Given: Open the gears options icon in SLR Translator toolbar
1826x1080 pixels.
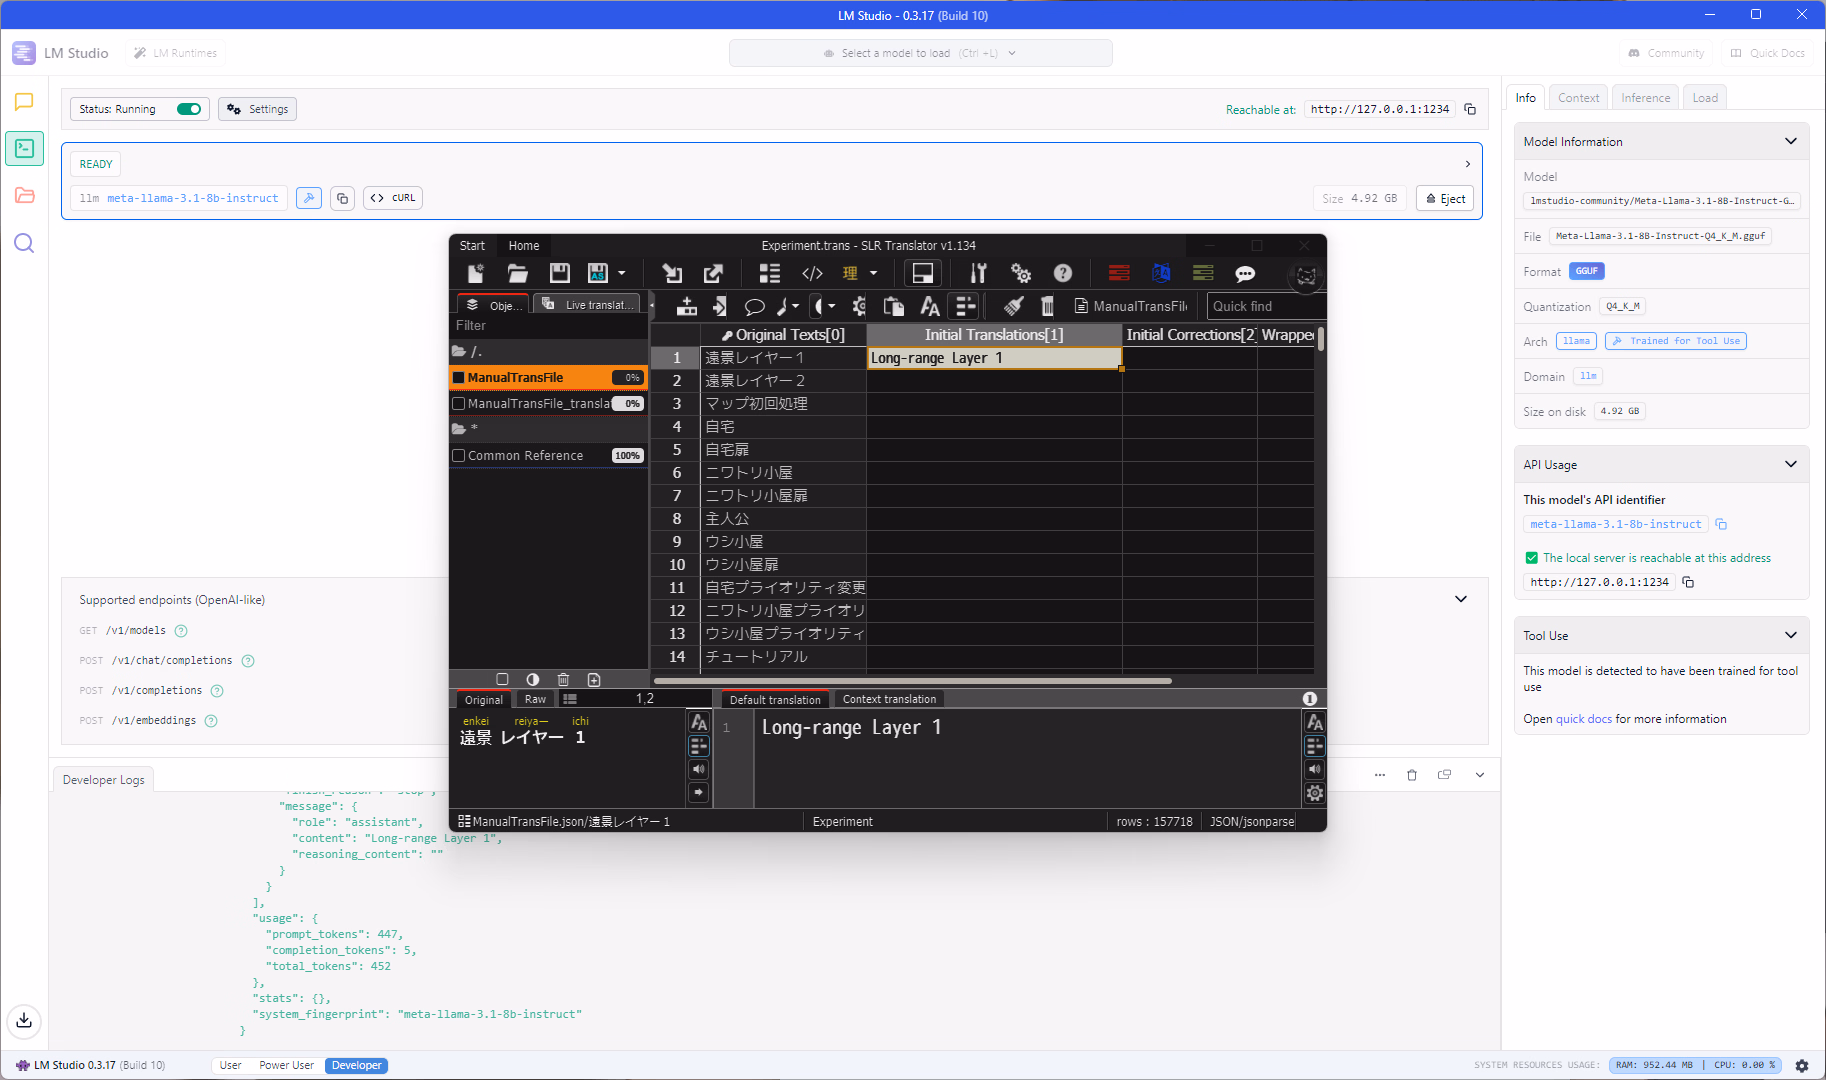Looking at the screenshot, I should 1020,273.
